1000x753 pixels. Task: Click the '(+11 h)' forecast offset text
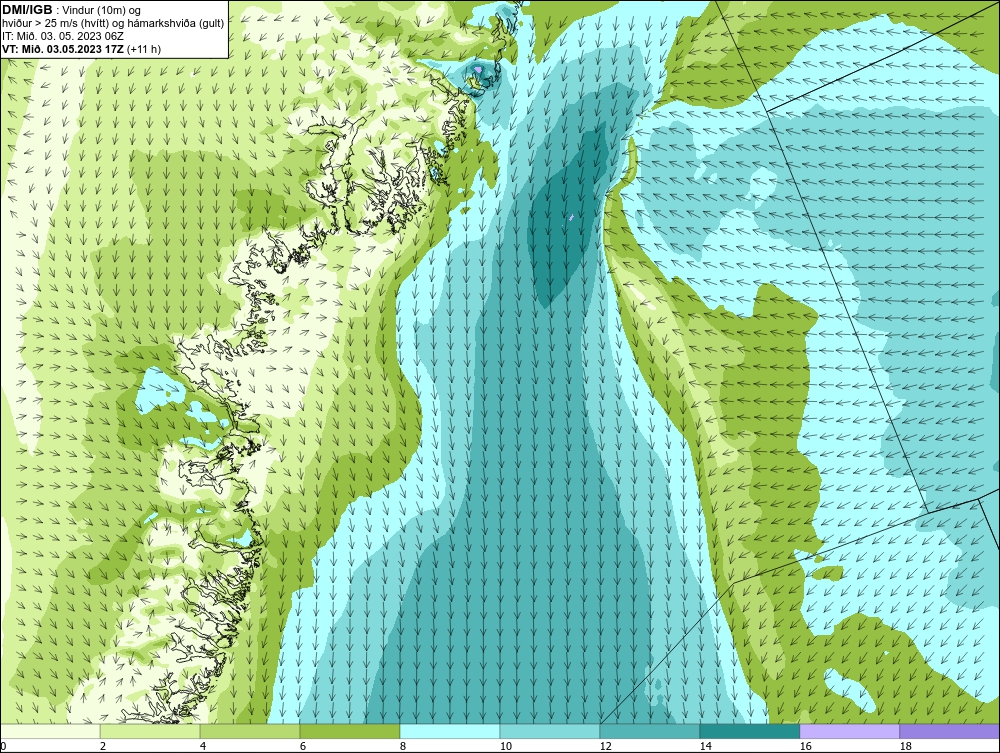pyautogui.click(x=144, y=49)
